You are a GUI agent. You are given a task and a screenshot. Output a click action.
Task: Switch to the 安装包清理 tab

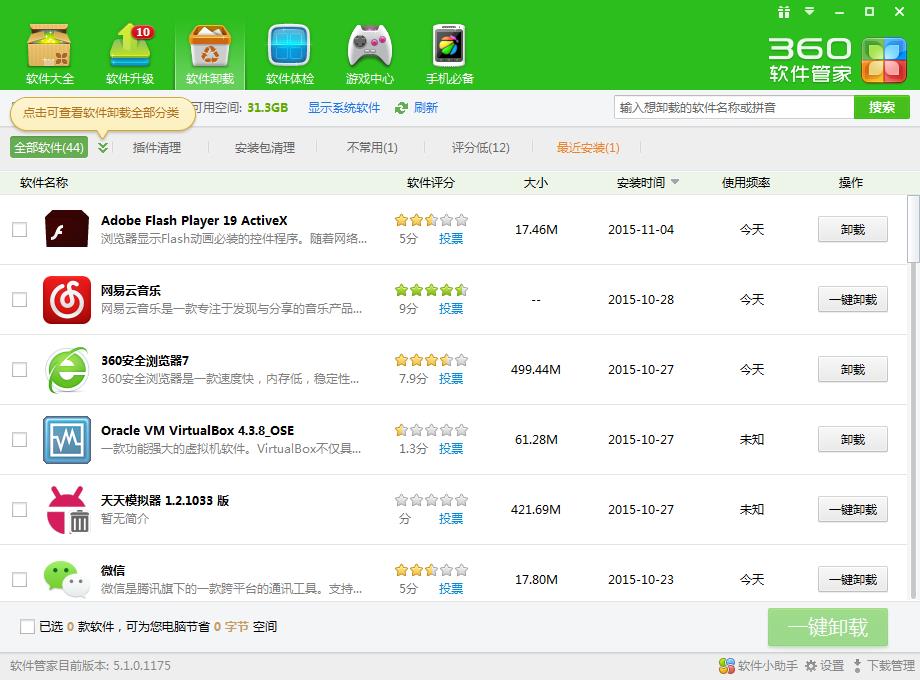pyautogui.click(x=265, y=148)
